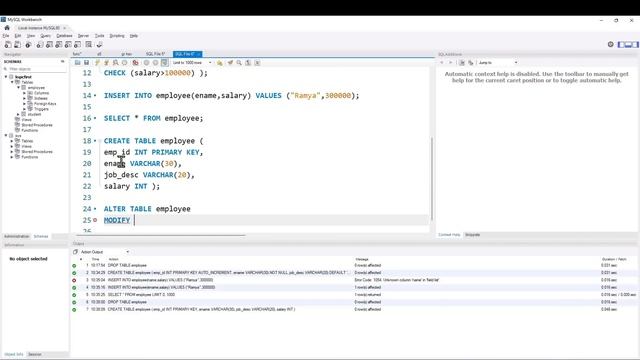
Task: Search table data toolbar icon
Action: 89,44
